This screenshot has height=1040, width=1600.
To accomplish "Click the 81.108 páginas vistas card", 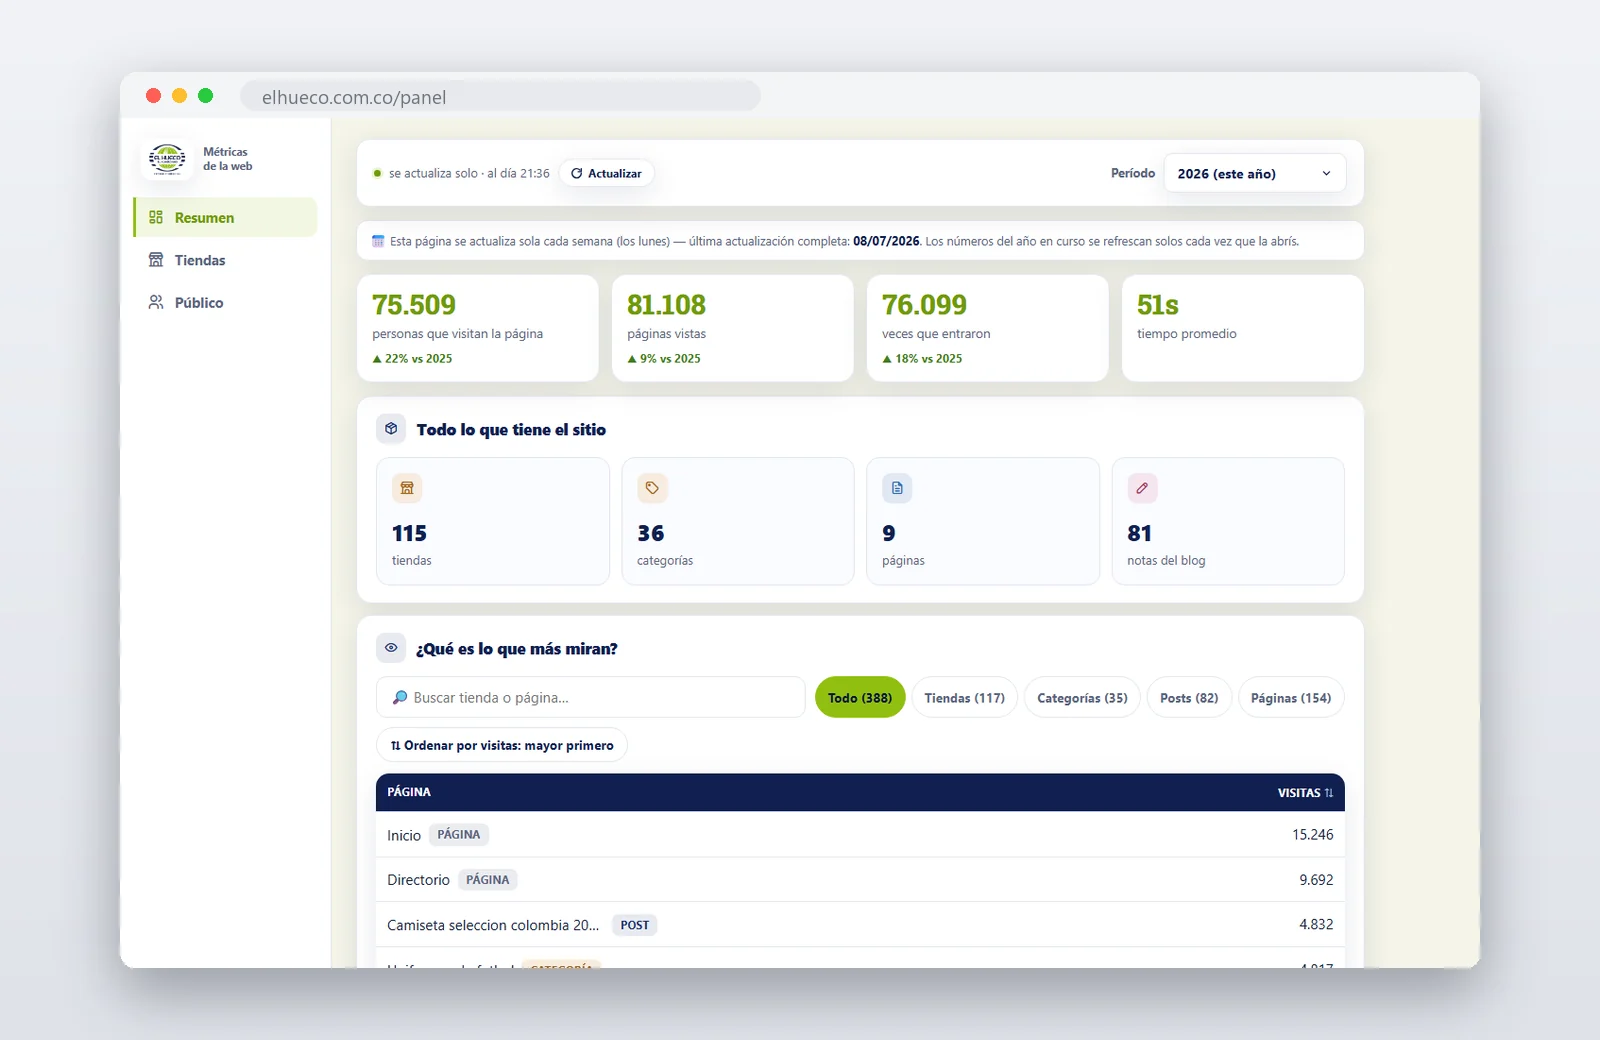I will point(733,328).
